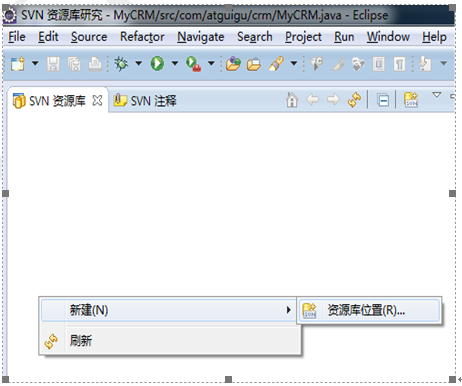Image resolution: width=462 pixels, height=386 pixels.
Task: Open the View Menu triangle
Action: click(x=437, y=95)
